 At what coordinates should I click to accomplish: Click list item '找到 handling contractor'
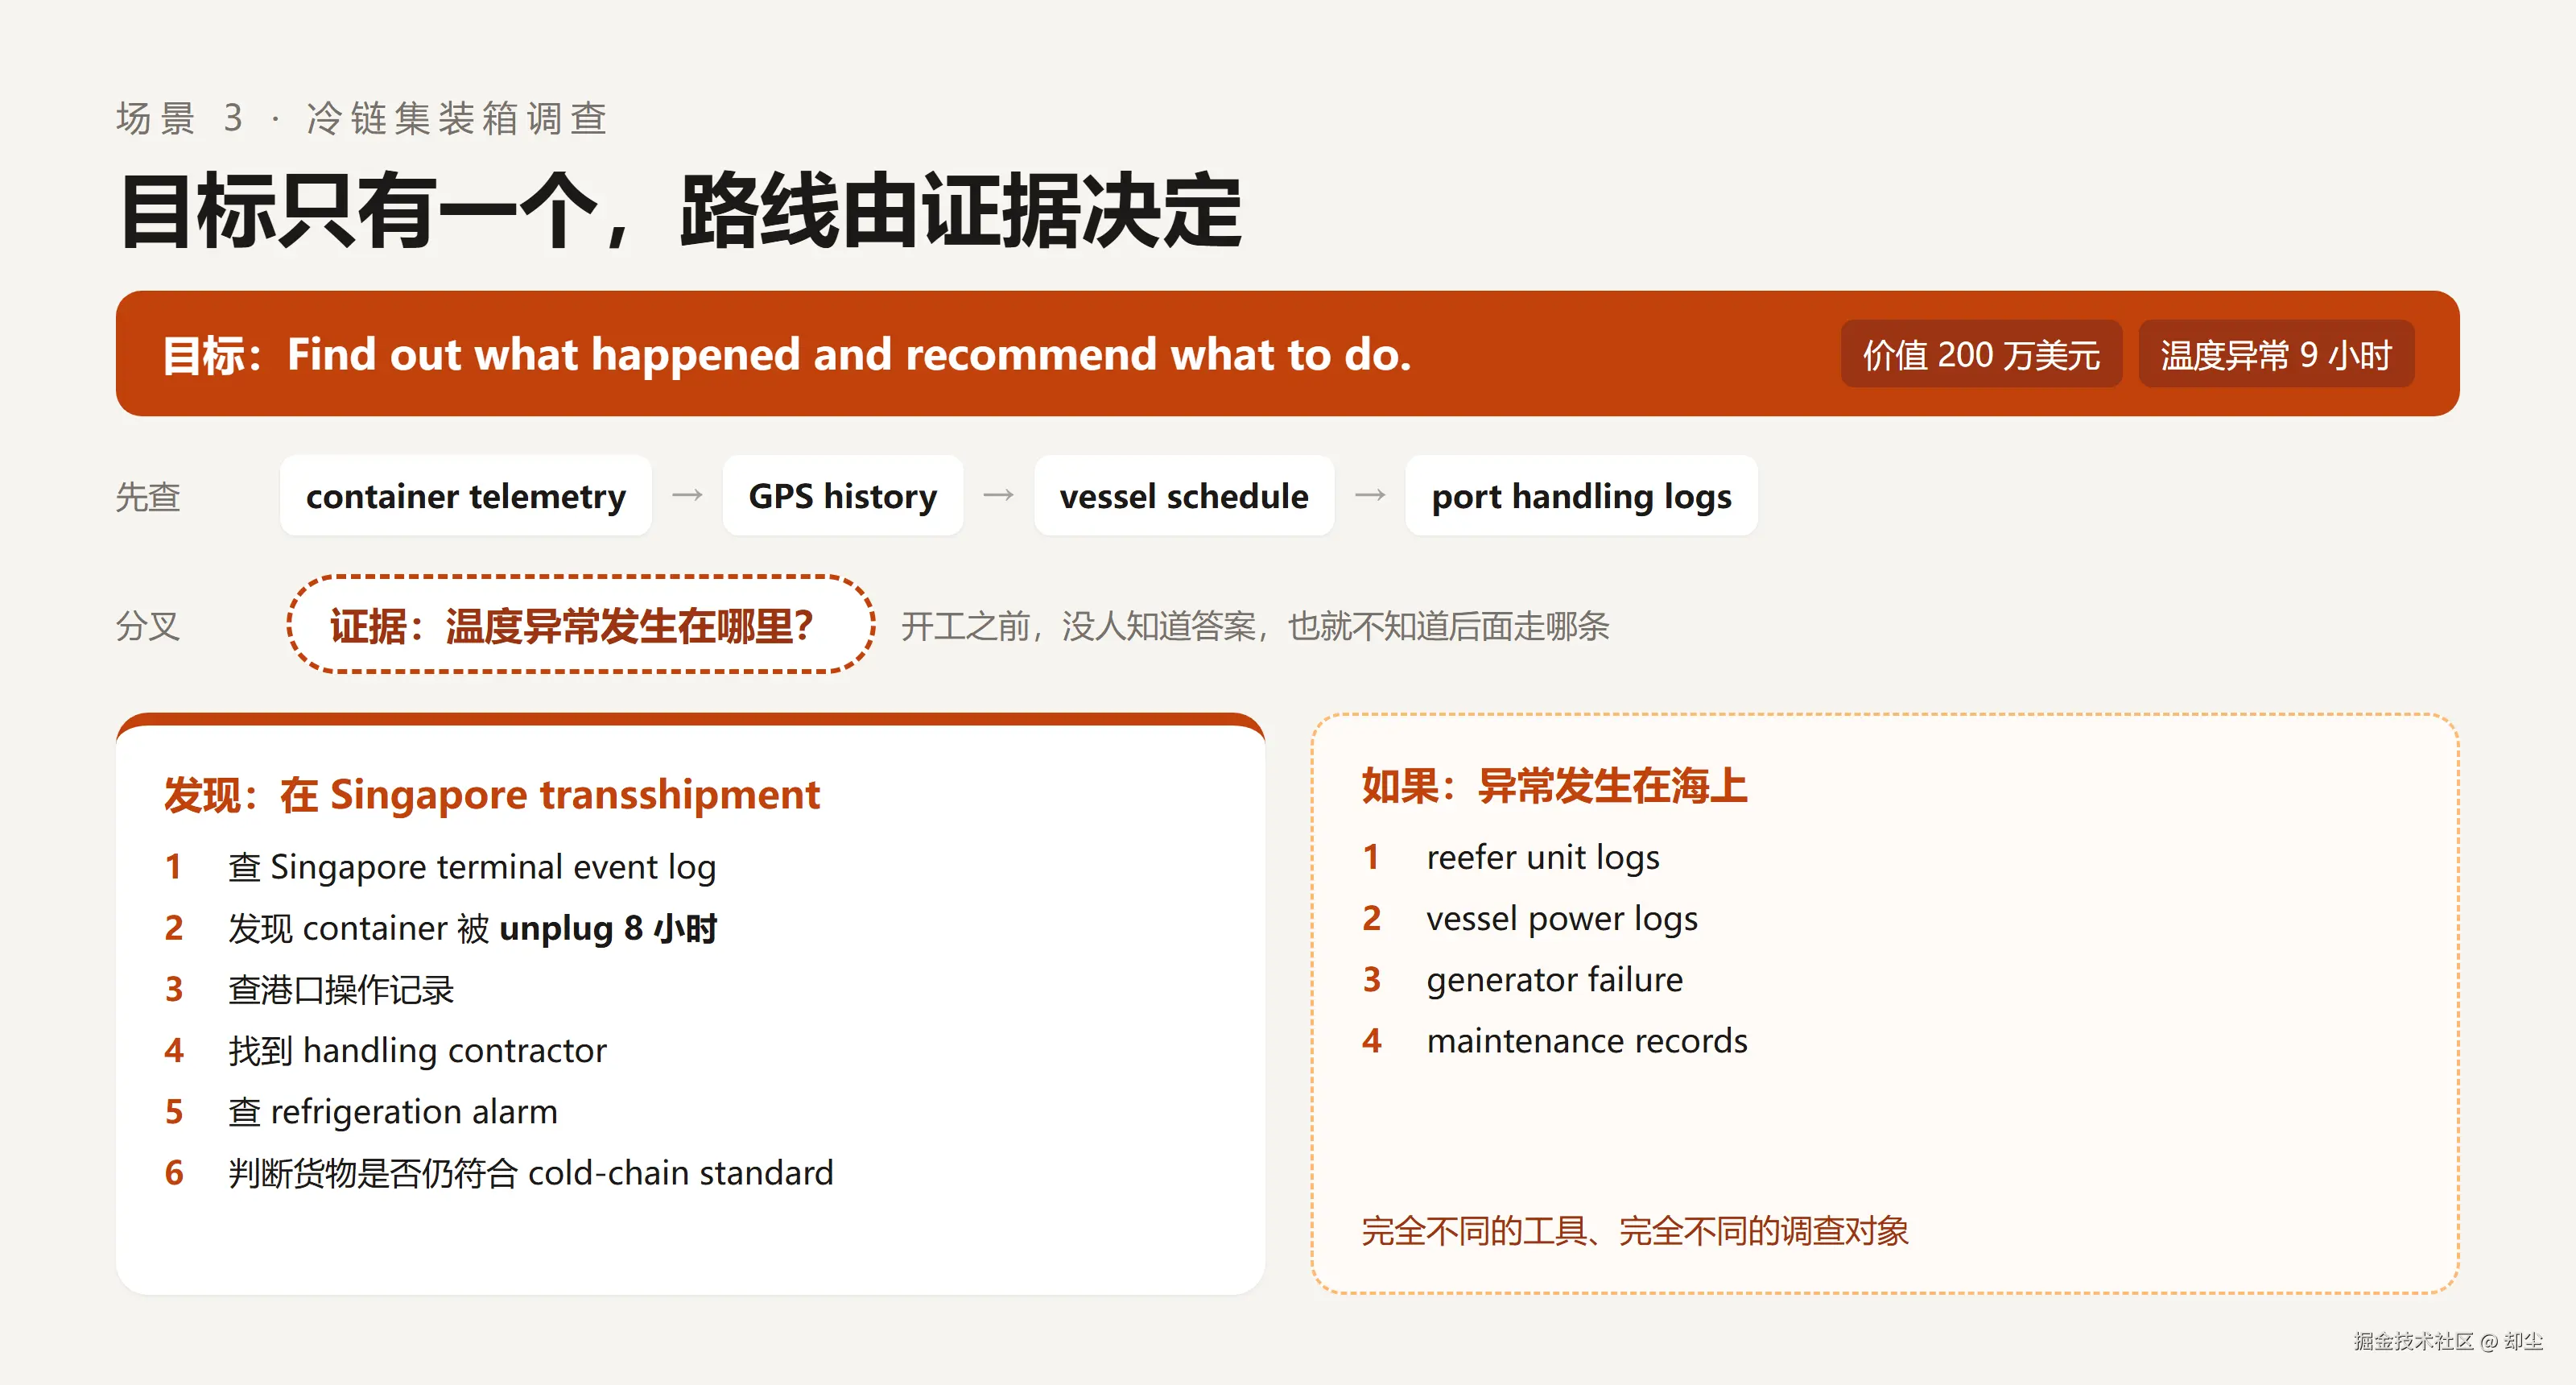tap(417, 1051)
